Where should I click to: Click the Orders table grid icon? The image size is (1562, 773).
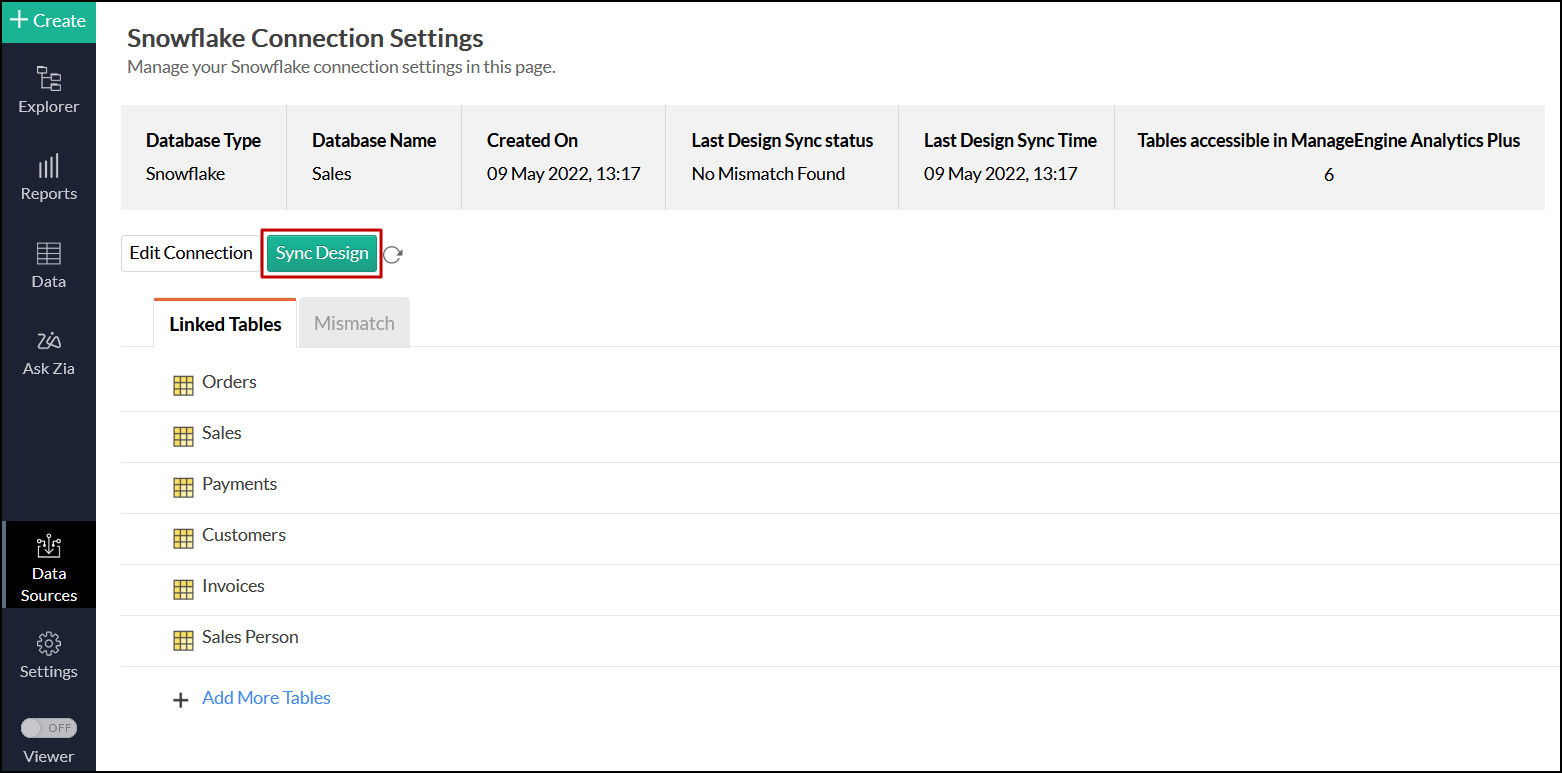pos(183,385)
